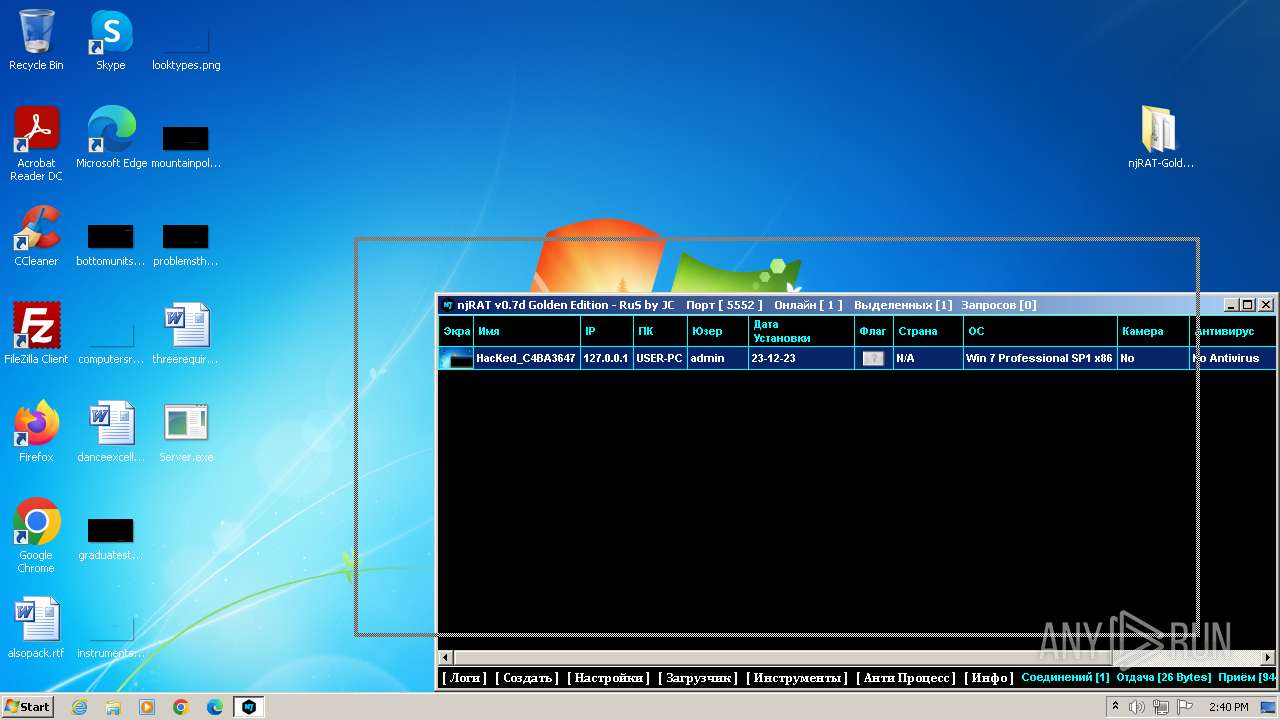Launch Skype from the desktop
Screen dimensions: 1280x720
point(110,40)
